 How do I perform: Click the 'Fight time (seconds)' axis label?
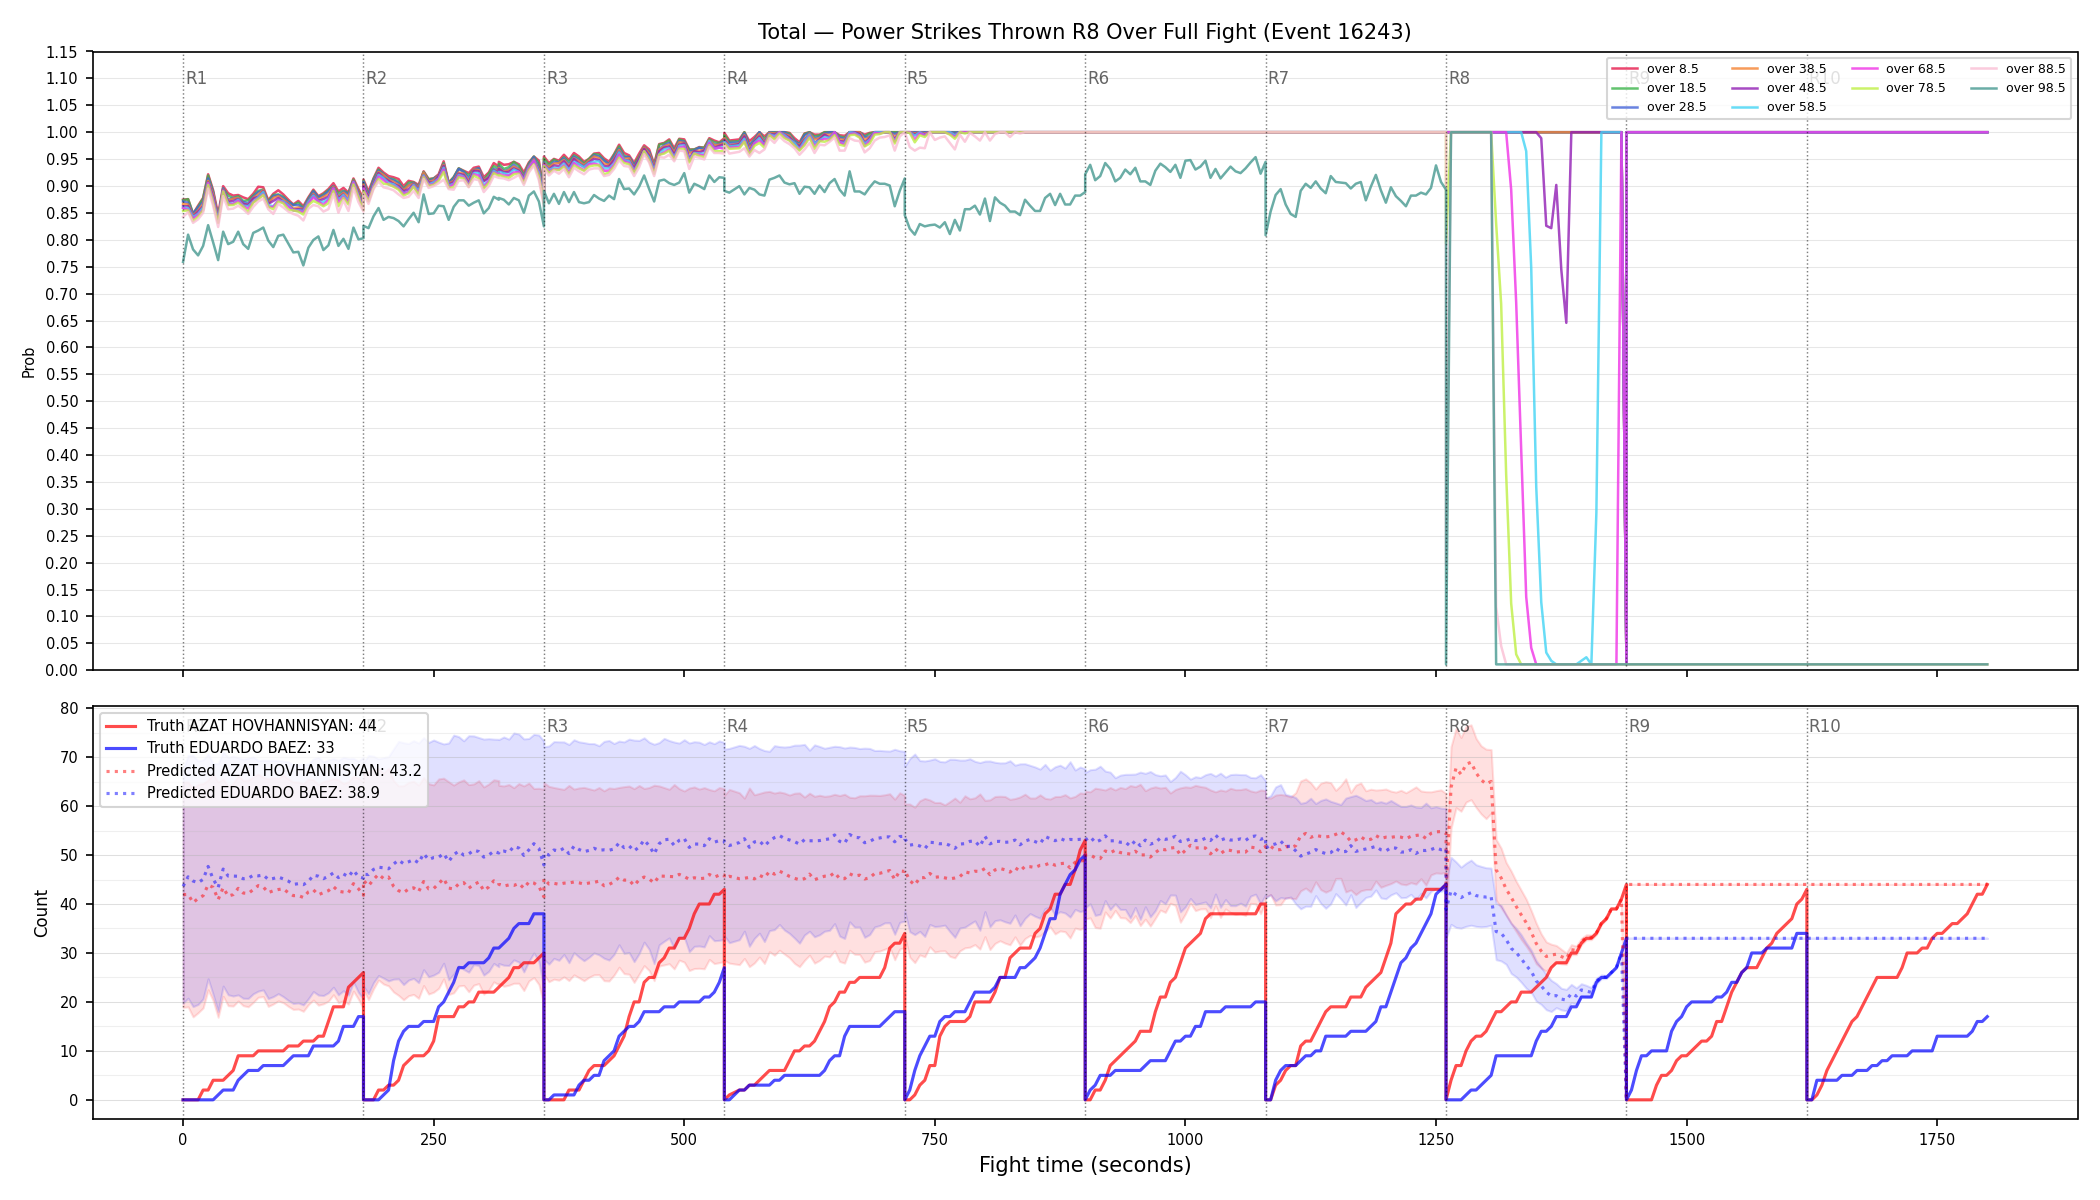pos(1085,1165)
